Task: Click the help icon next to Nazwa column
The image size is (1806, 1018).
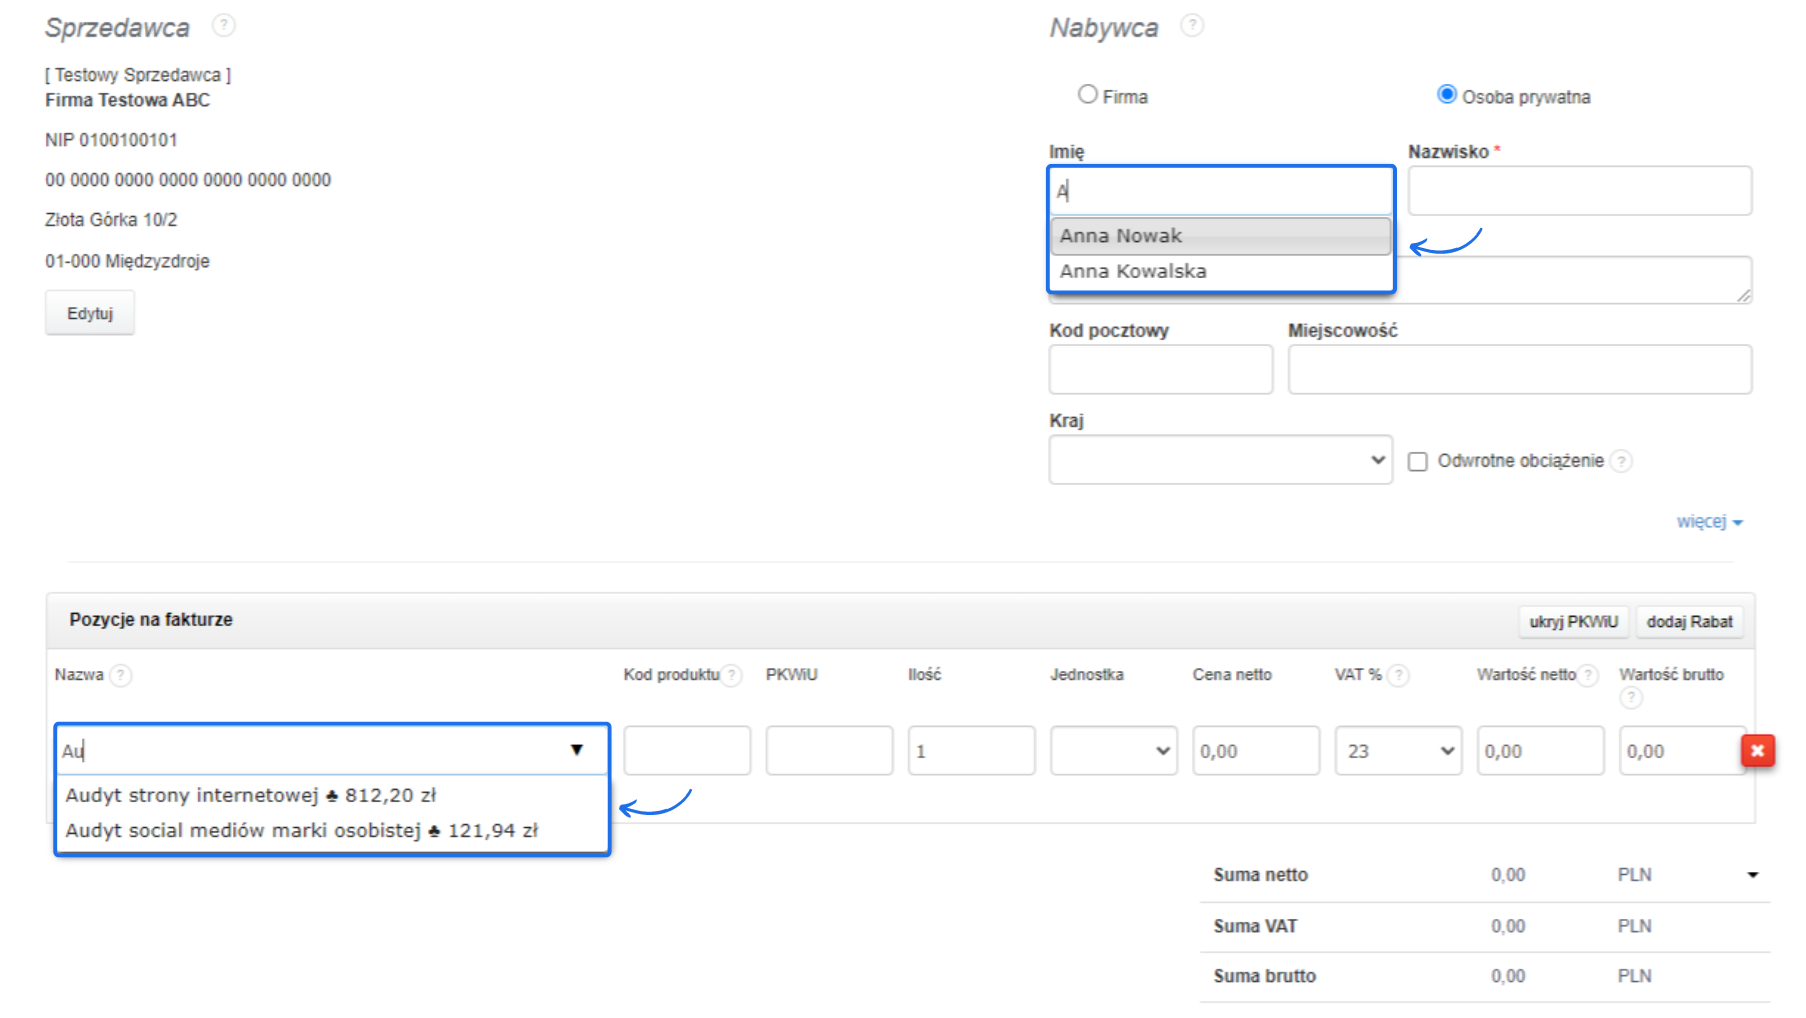Action: coord(121,675)
